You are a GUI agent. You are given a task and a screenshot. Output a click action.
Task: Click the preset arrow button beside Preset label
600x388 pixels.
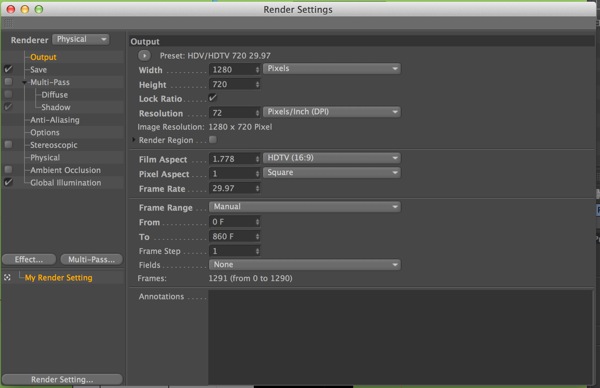pos(144,56)
